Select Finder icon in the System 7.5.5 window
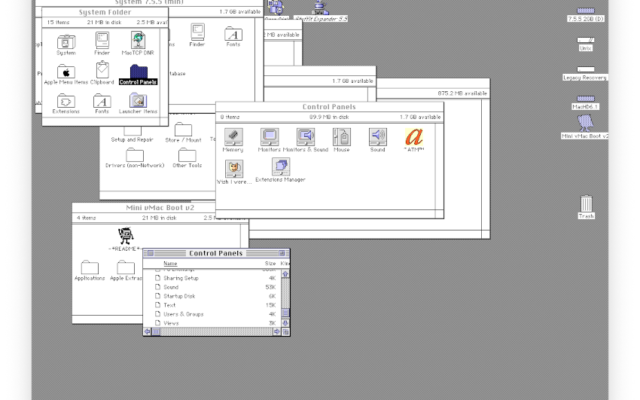Screen dimensions: 640x400 pyautogui.click(x=198, y=32)
